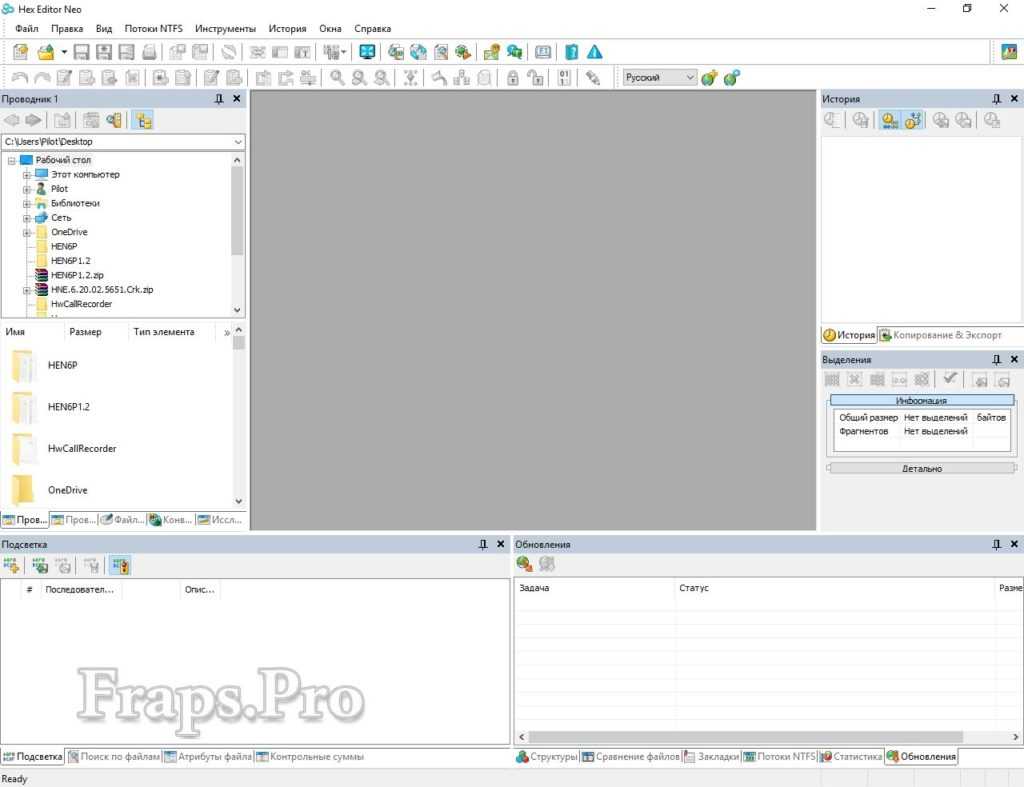The width and height of the screenshot is (1024, 787).
Task: Click the New file toolbar icon
Action: [20, 52]
